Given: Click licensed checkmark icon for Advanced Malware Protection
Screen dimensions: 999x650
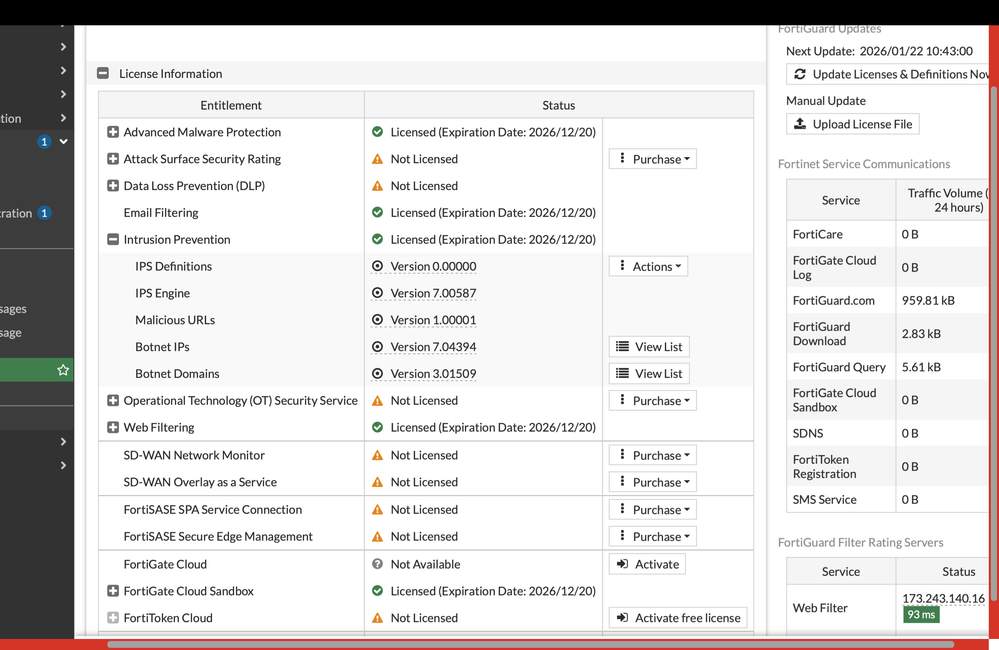Looking at the screenshot, I should 377,132.
